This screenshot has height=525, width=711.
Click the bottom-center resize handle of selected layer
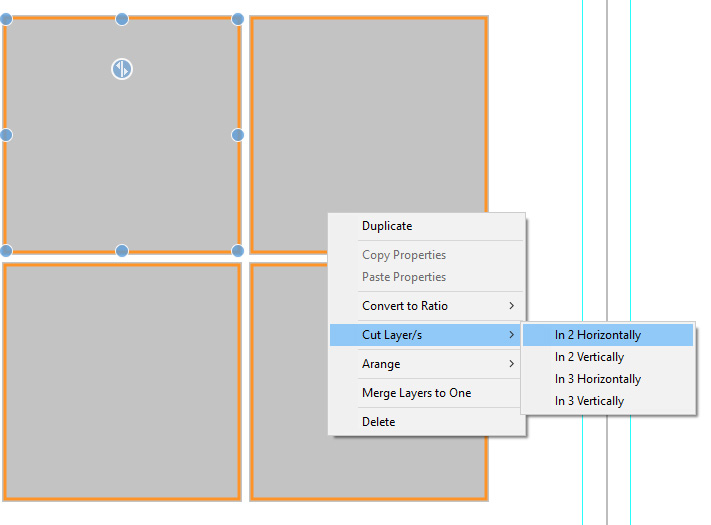(x=122, y=251)
